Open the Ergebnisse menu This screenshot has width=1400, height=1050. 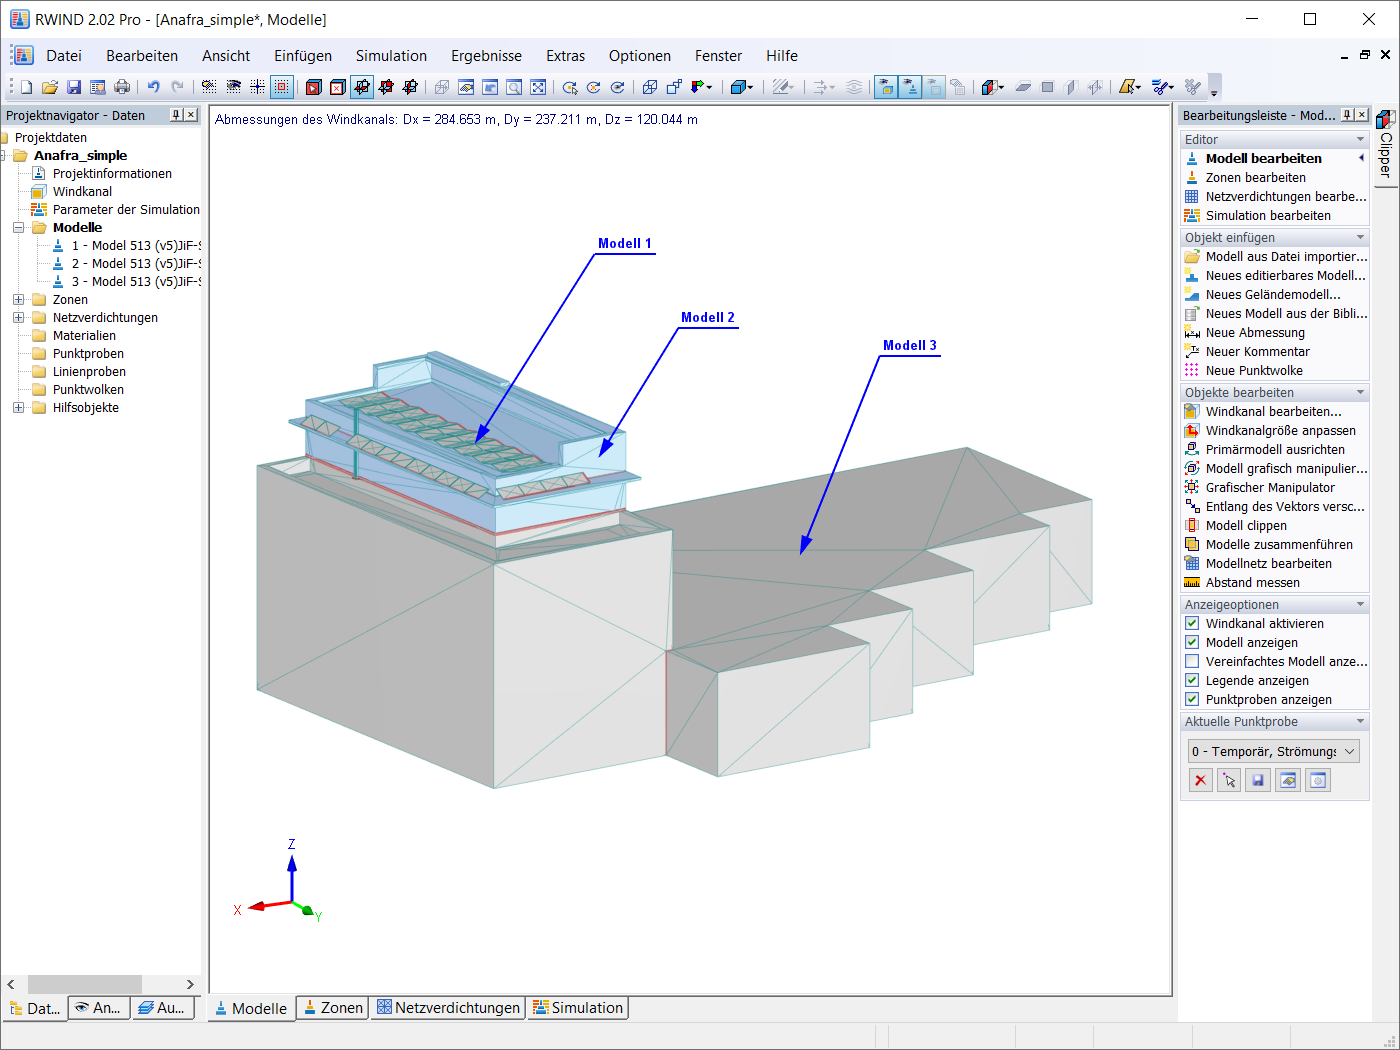point(486,56)
